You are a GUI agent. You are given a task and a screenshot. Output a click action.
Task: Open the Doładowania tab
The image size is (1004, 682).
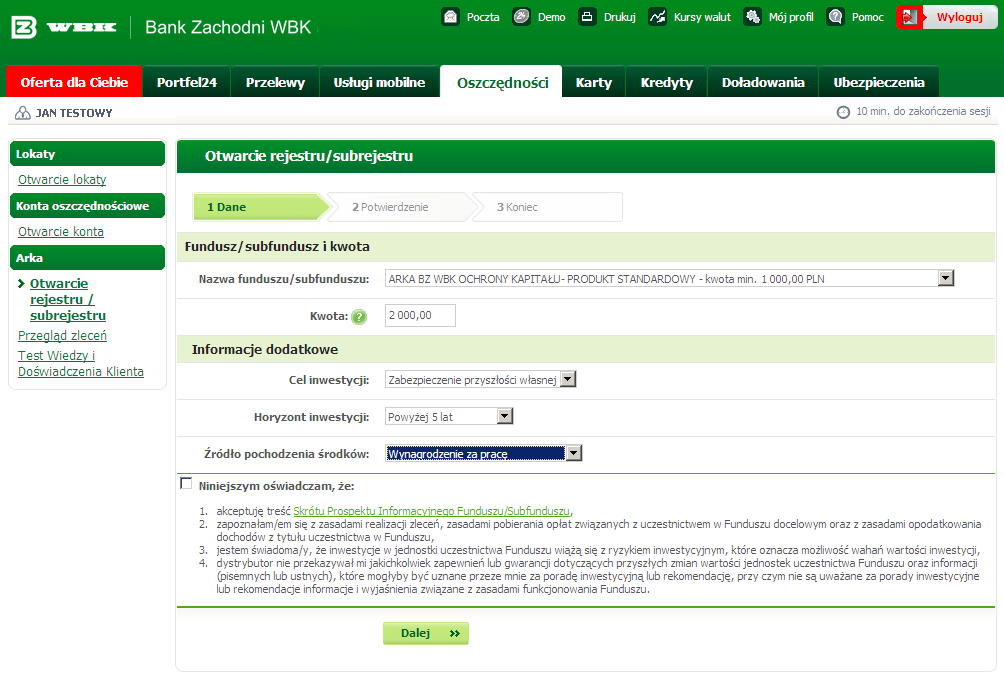tap(763, 82)
